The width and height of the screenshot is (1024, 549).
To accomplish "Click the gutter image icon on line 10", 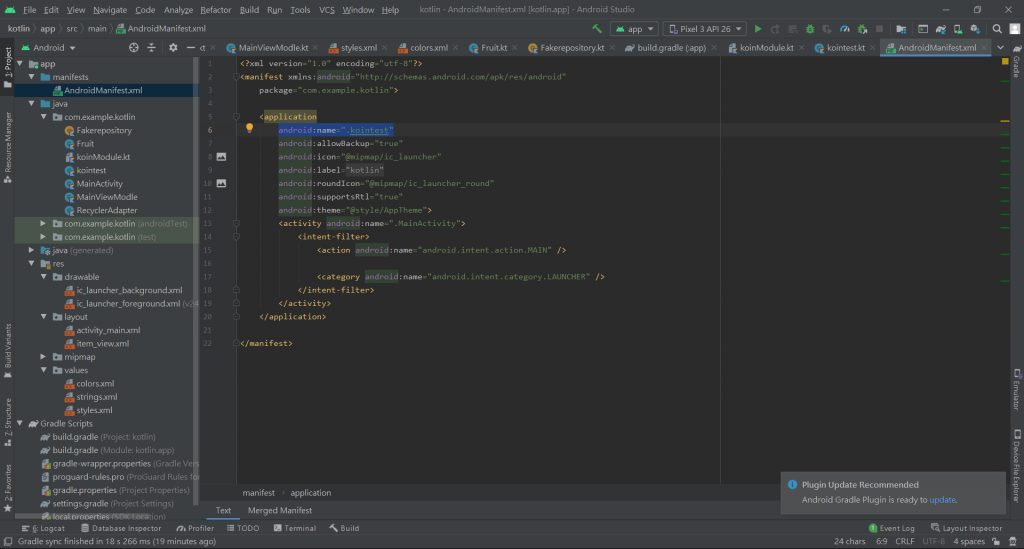I will click(x=221, y=183).
